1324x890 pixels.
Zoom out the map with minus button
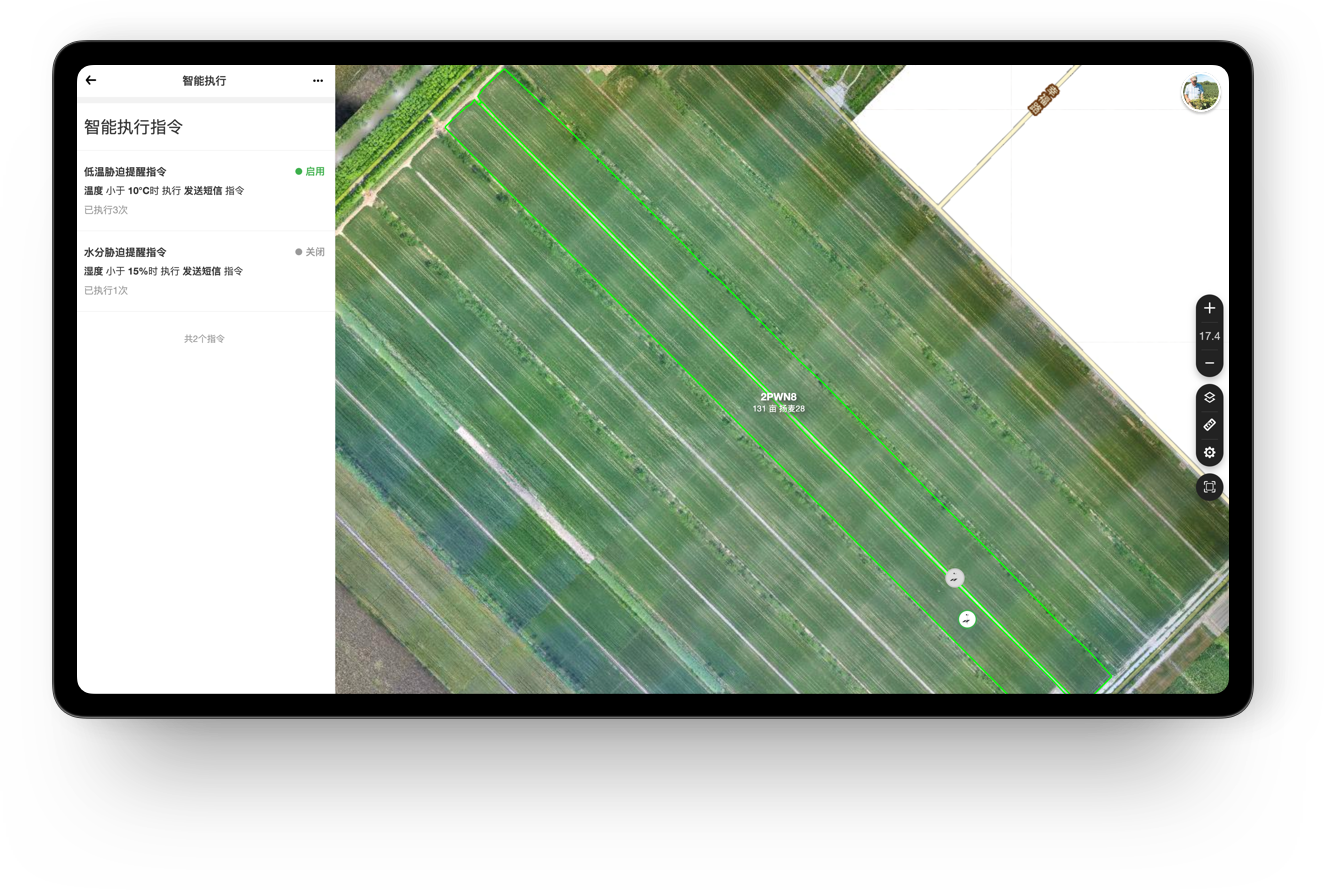[x=1209, y=363]
